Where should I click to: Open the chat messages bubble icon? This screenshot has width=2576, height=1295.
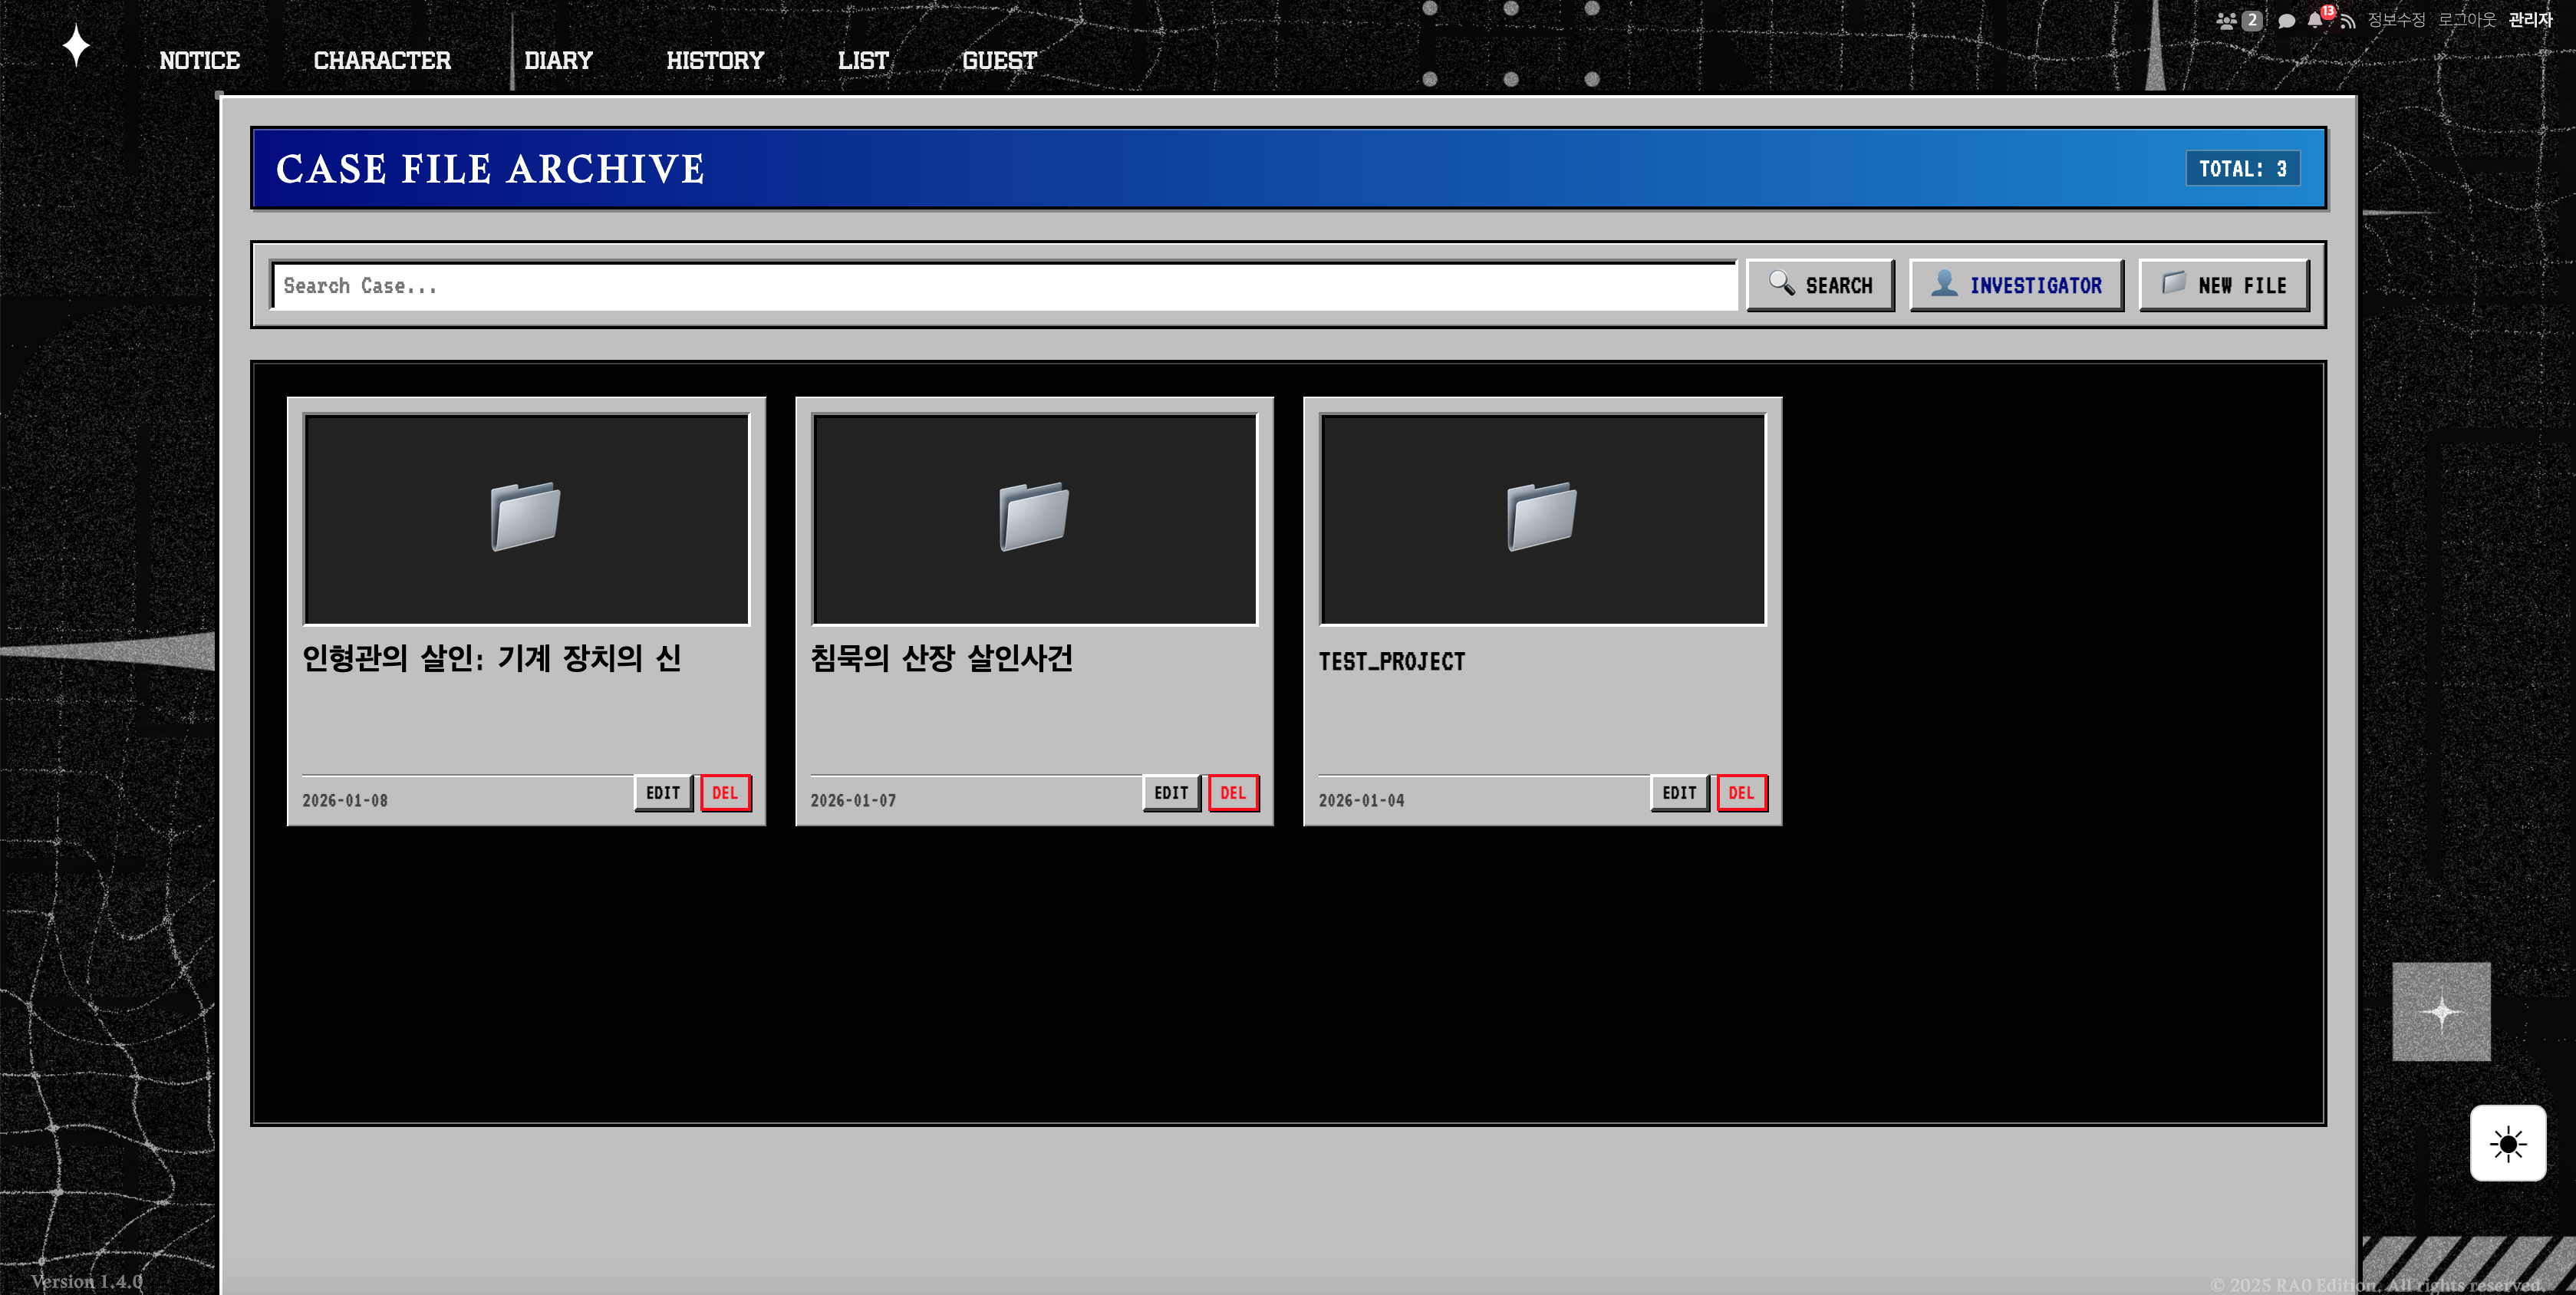click(x=2286, y=21)
